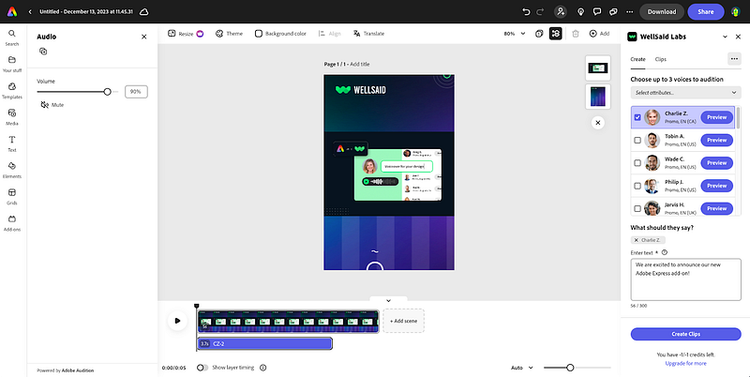
Task: Close the Audio panel
Action: click(x=144, y=37)
